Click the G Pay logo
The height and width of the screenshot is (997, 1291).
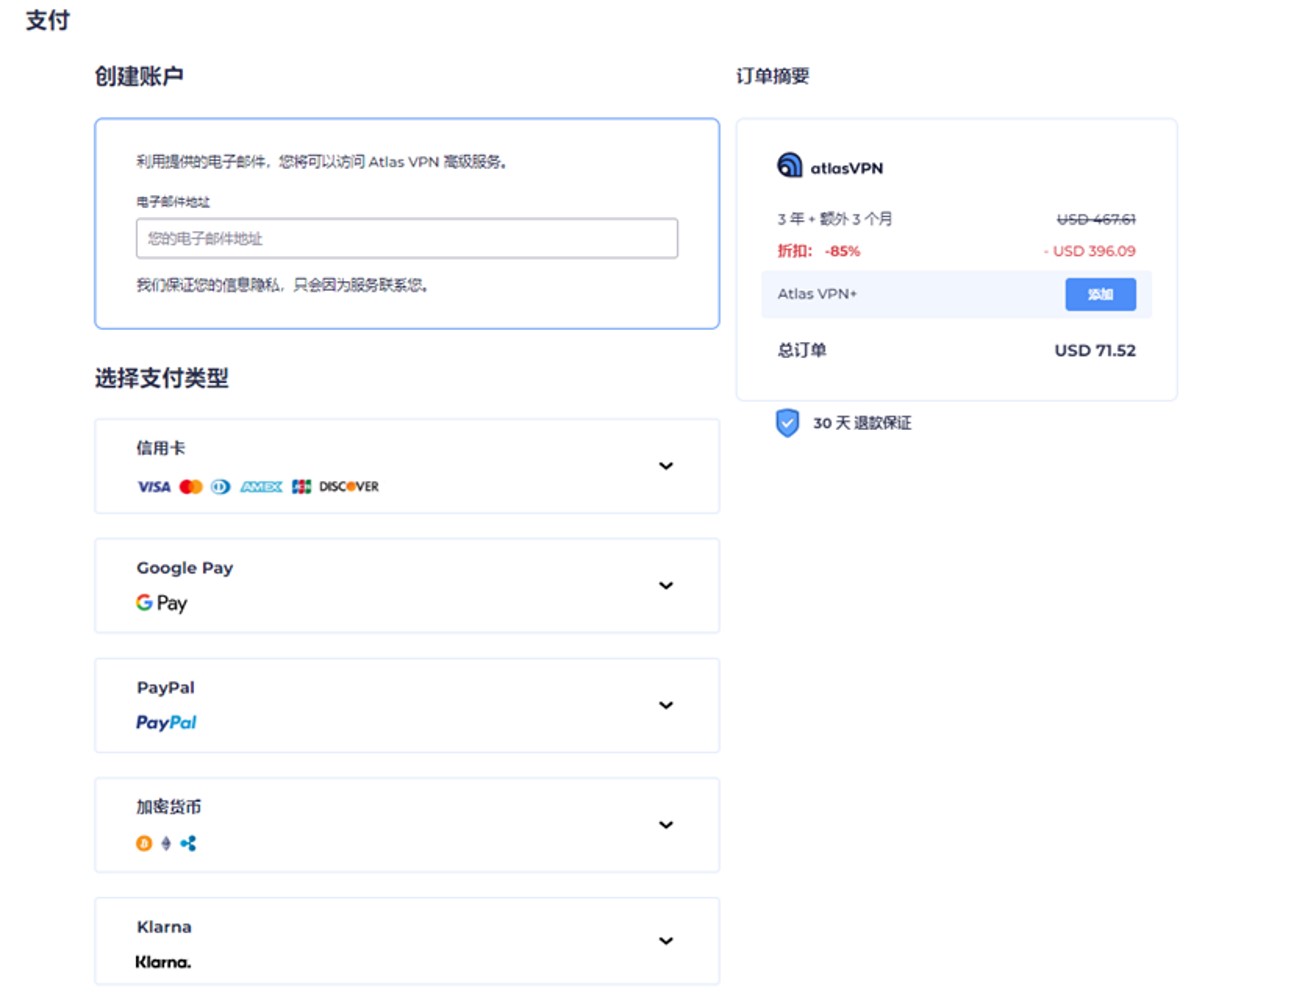tap(162, 603)
